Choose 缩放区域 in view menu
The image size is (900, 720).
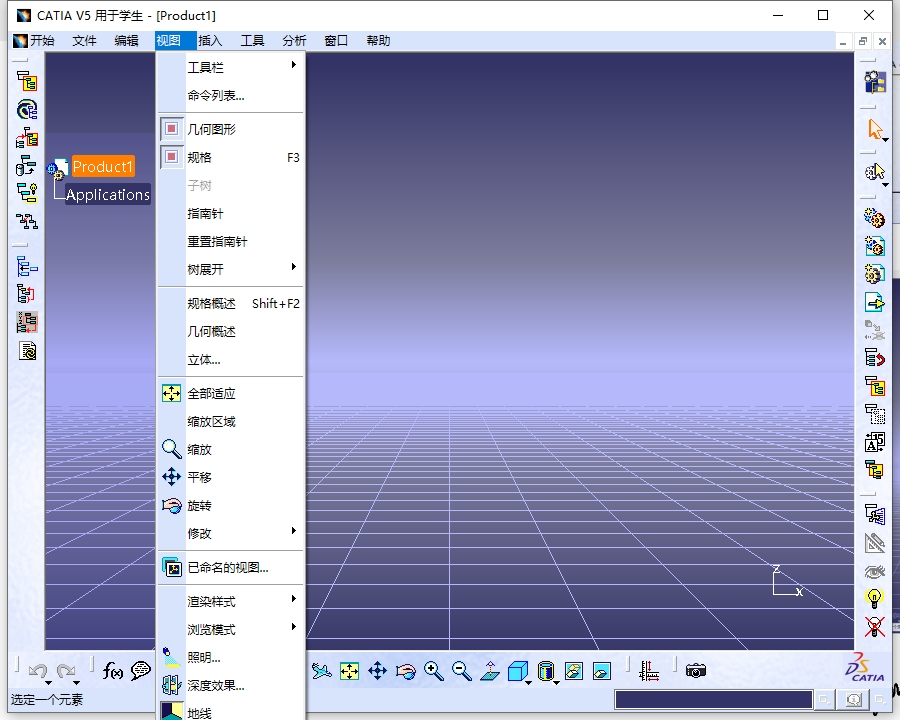230,421
